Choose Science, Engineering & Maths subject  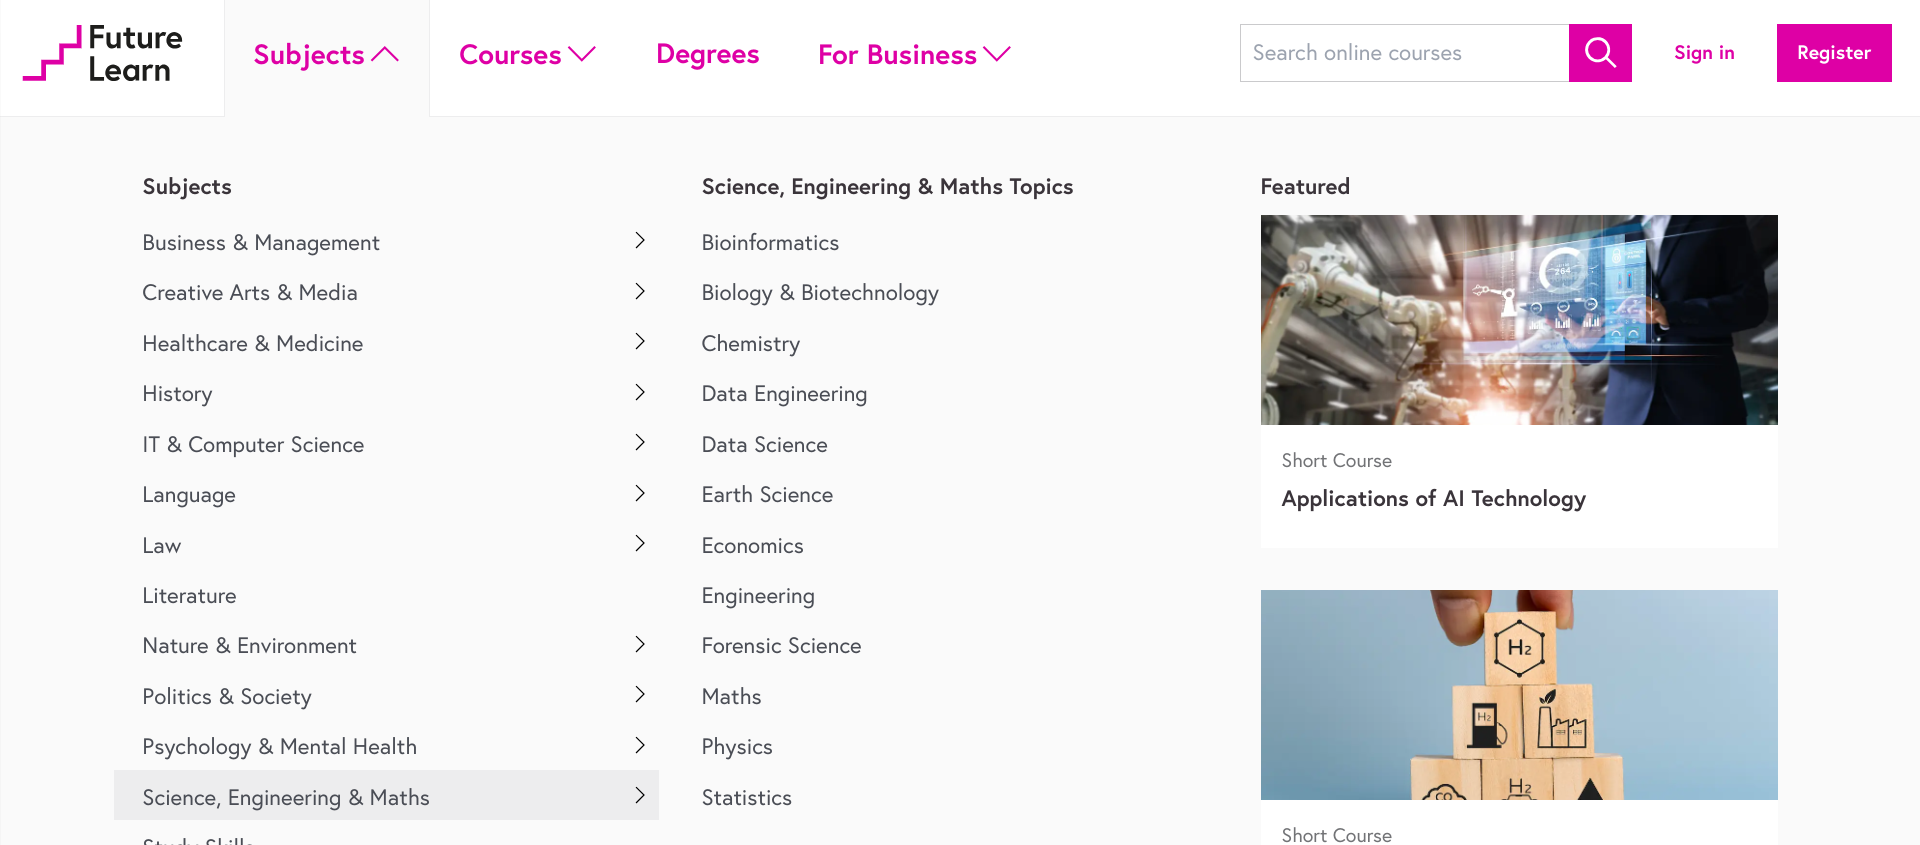click(x=286, y=797)
